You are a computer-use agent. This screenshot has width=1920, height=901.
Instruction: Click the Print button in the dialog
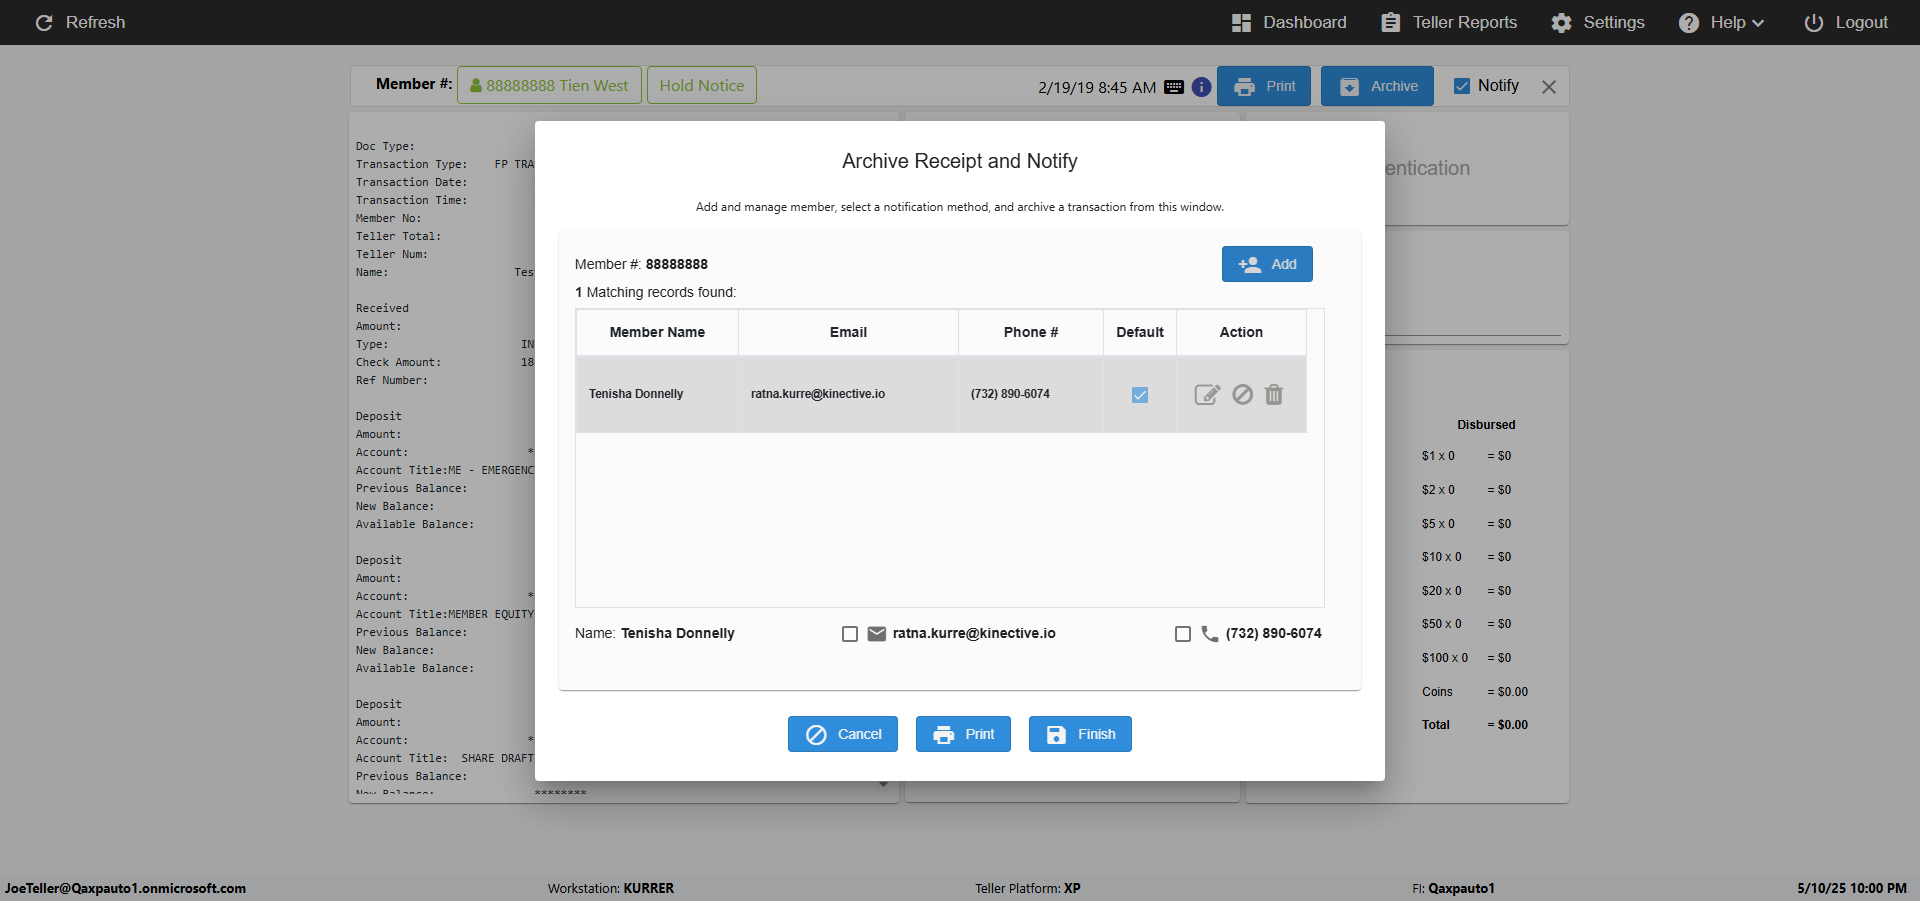coord(963,734)
